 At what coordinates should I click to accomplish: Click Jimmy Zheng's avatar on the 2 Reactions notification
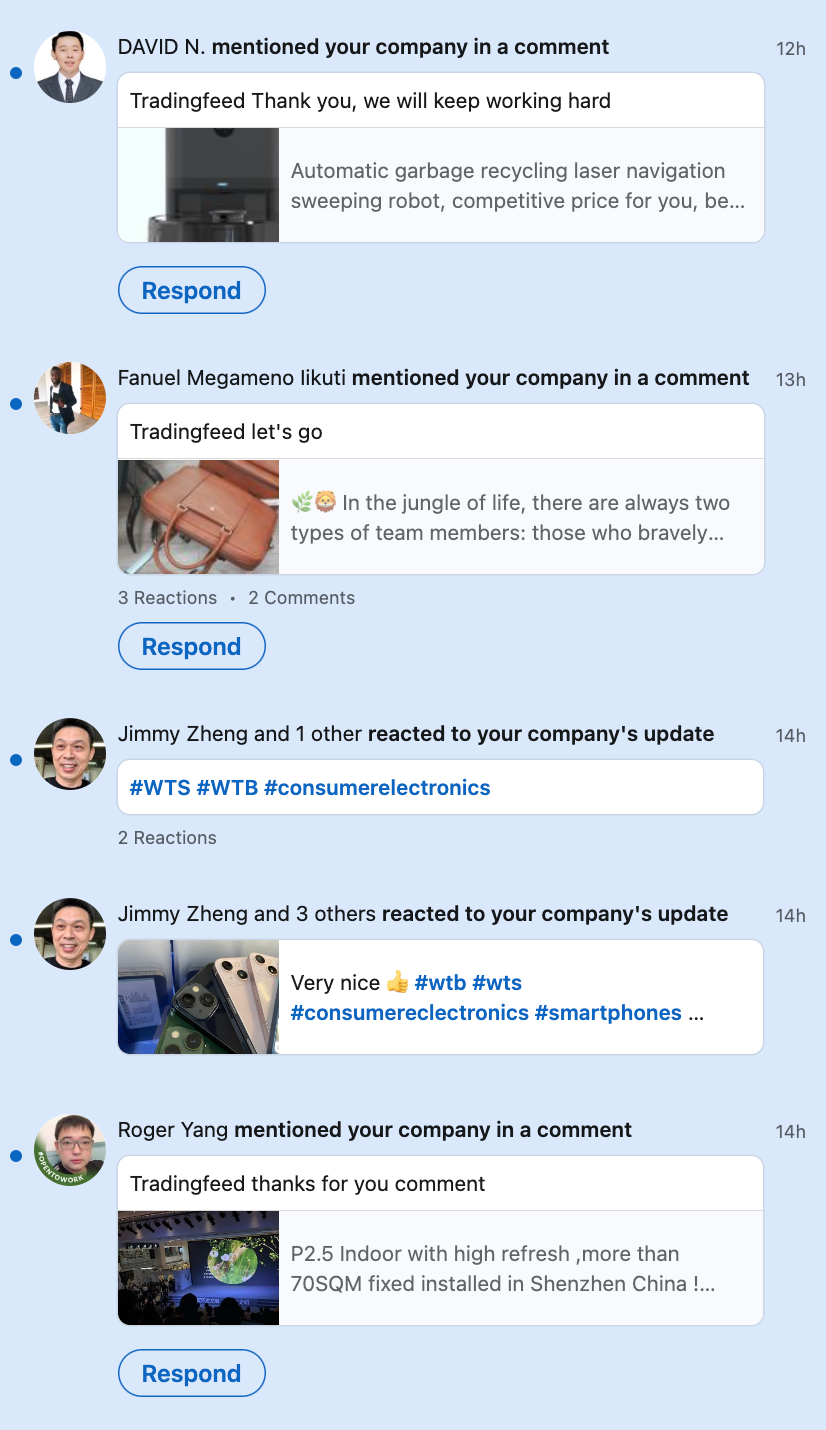(70, 754)
